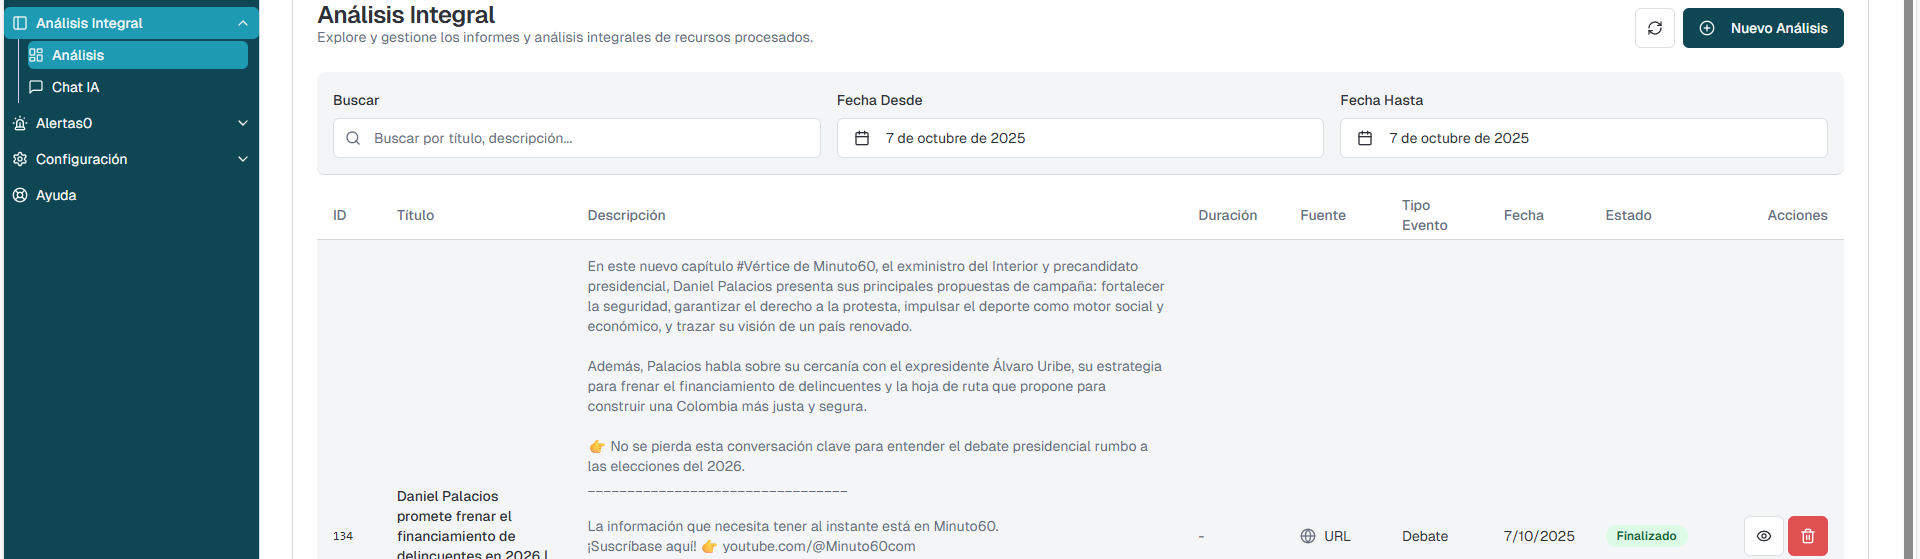Expand the Configuración chevron

(x=242, y=159)
